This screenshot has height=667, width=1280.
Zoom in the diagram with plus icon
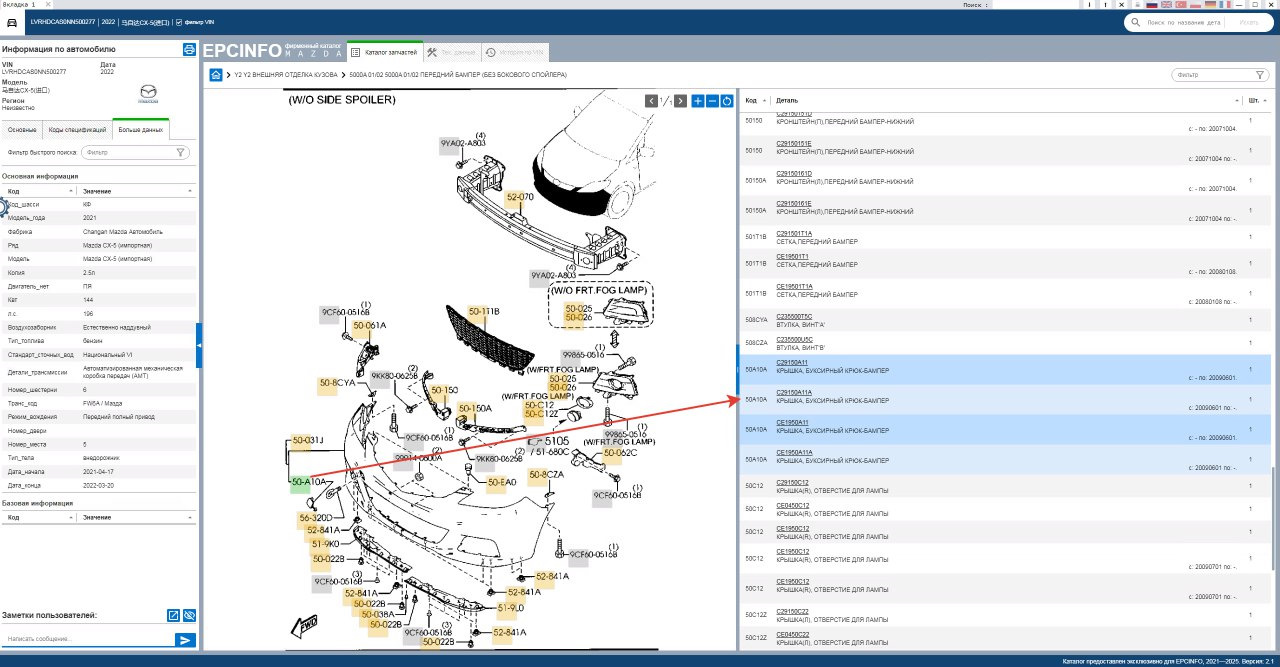click(698, 101)
